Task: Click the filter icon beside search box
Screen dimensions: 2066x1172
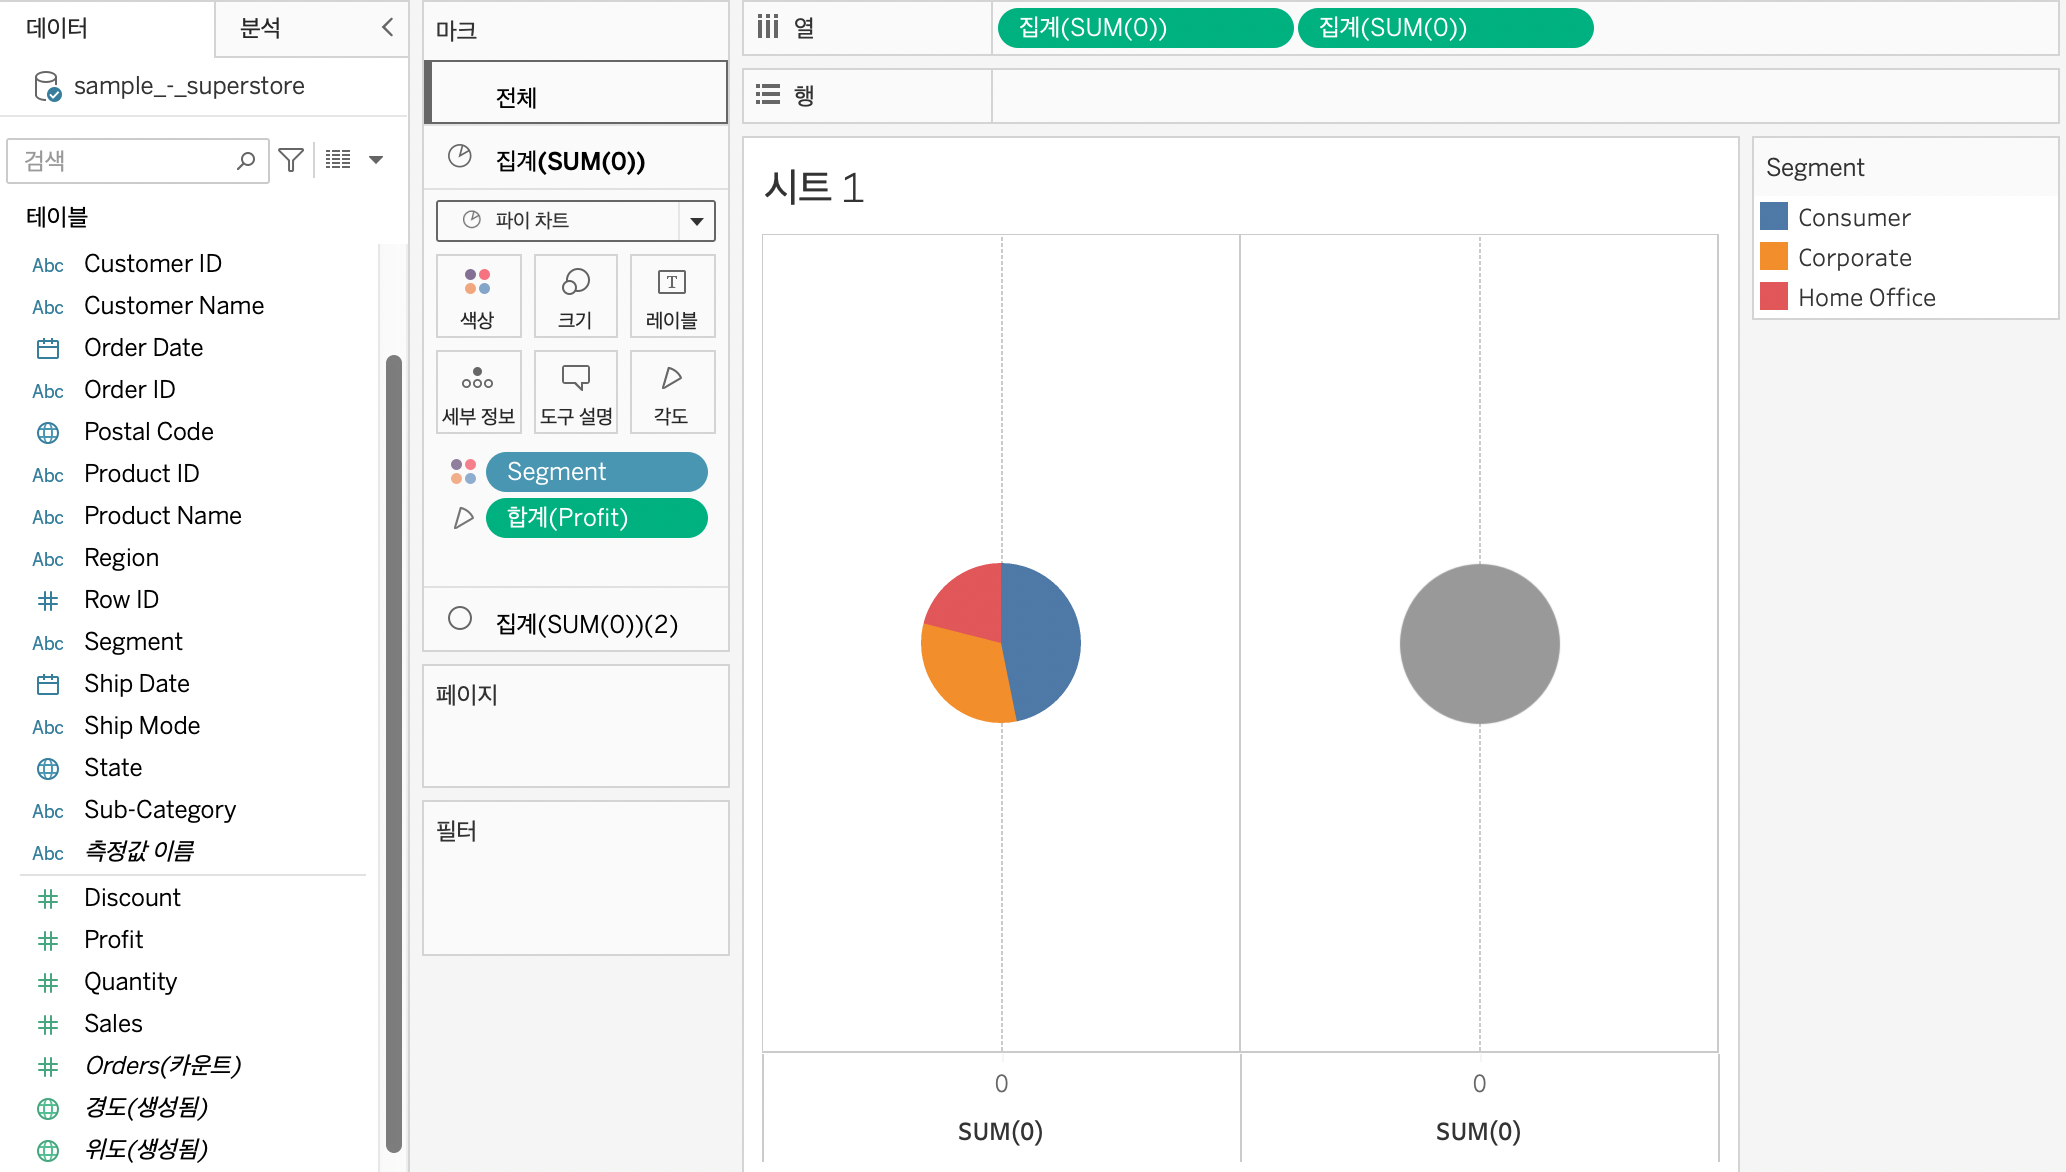Action: pos(291,160)
